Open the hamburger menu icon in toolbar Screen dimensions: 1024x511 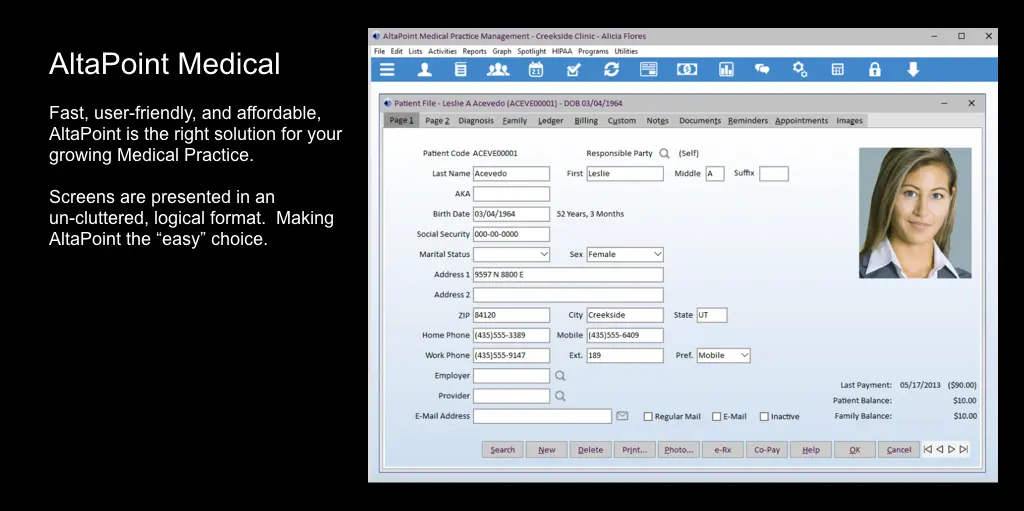(x=387, y=69)
